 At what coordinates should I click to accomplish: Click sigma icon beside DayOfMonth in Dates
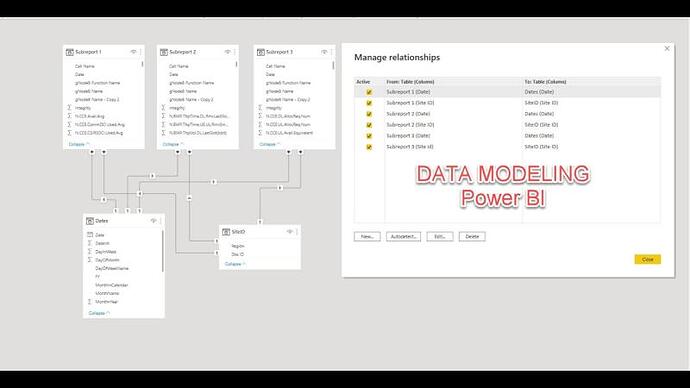pos(90,260)
